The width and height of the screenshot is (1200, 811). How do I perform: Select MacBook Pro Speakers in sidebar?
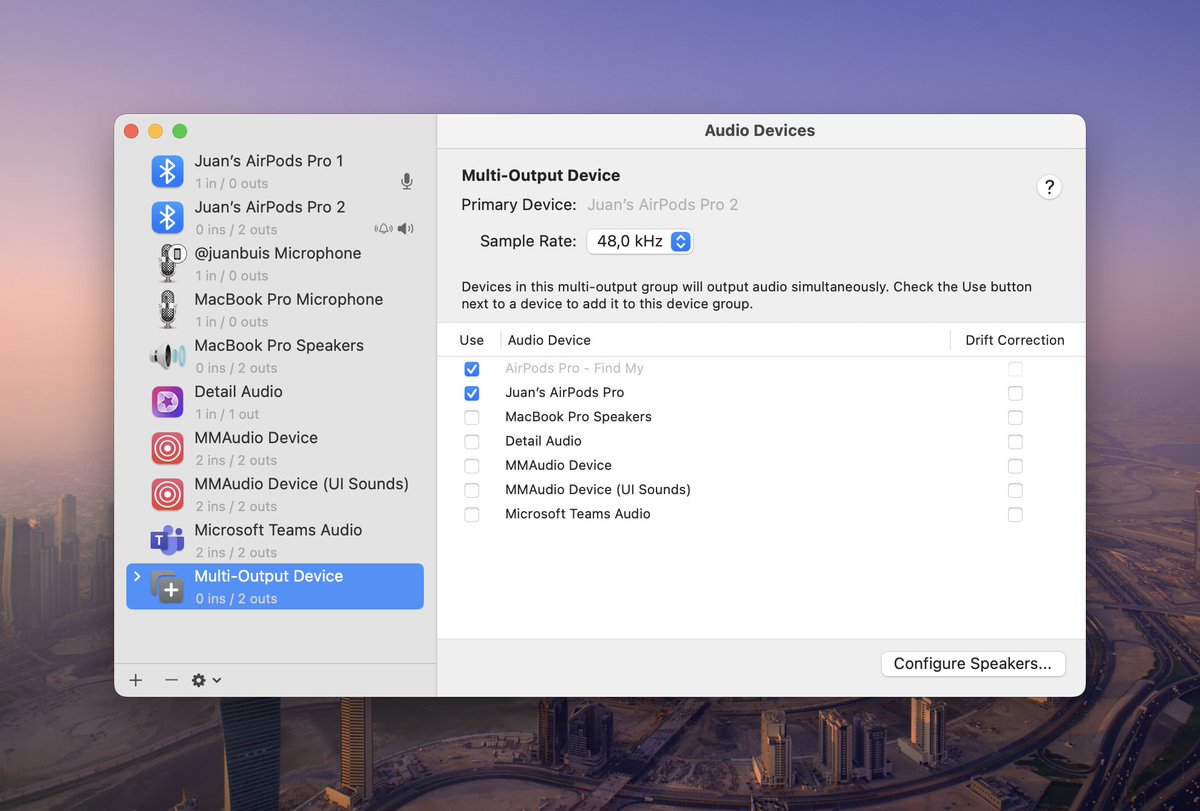275,355
